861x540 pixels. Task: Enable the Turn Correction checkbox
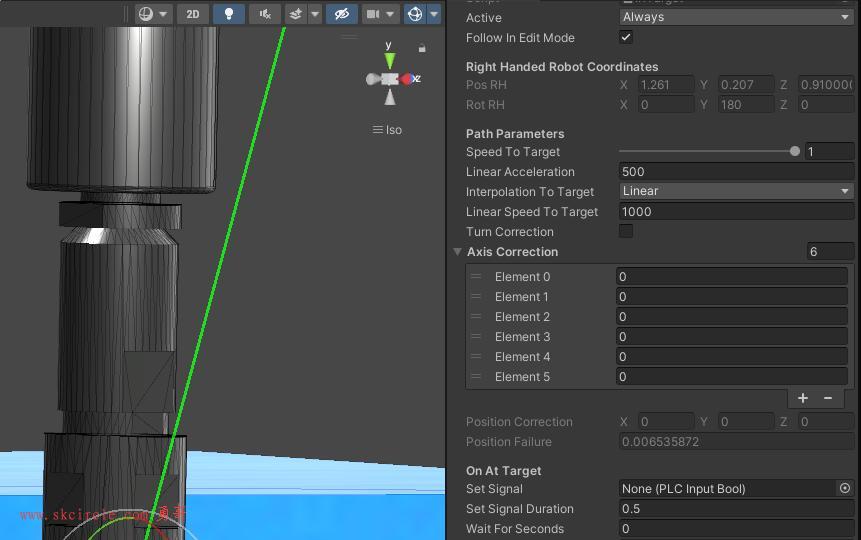[626, 231]
